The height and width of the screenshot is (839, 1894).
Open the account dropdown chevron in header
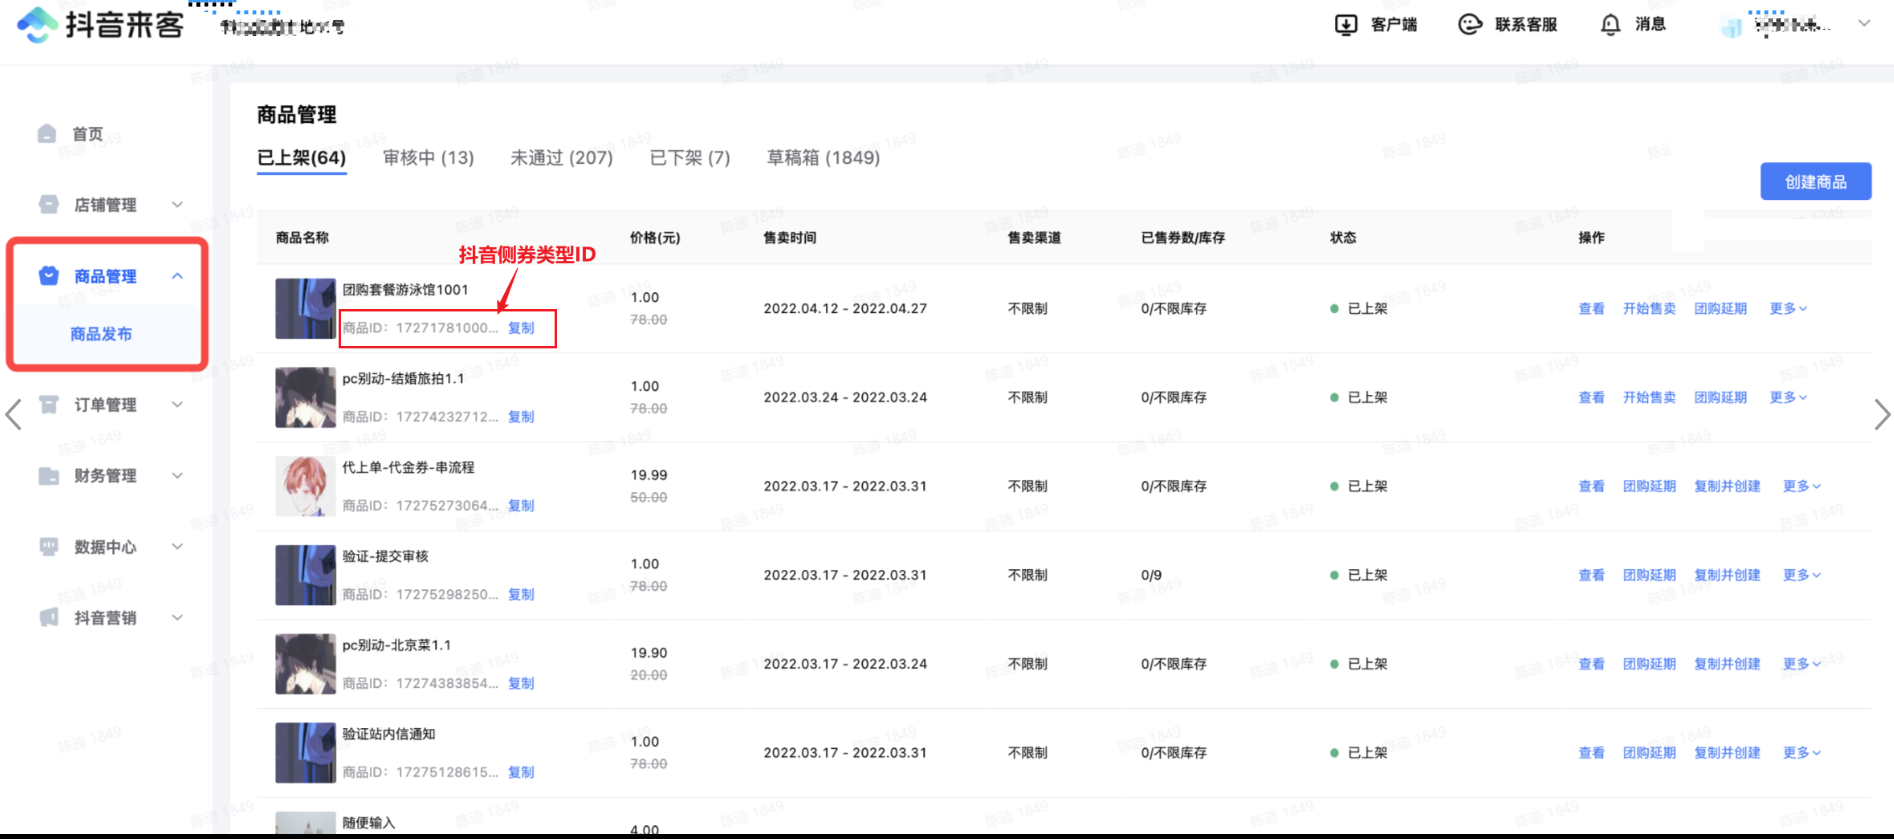pyautogui.click(x=1864, y=23)
